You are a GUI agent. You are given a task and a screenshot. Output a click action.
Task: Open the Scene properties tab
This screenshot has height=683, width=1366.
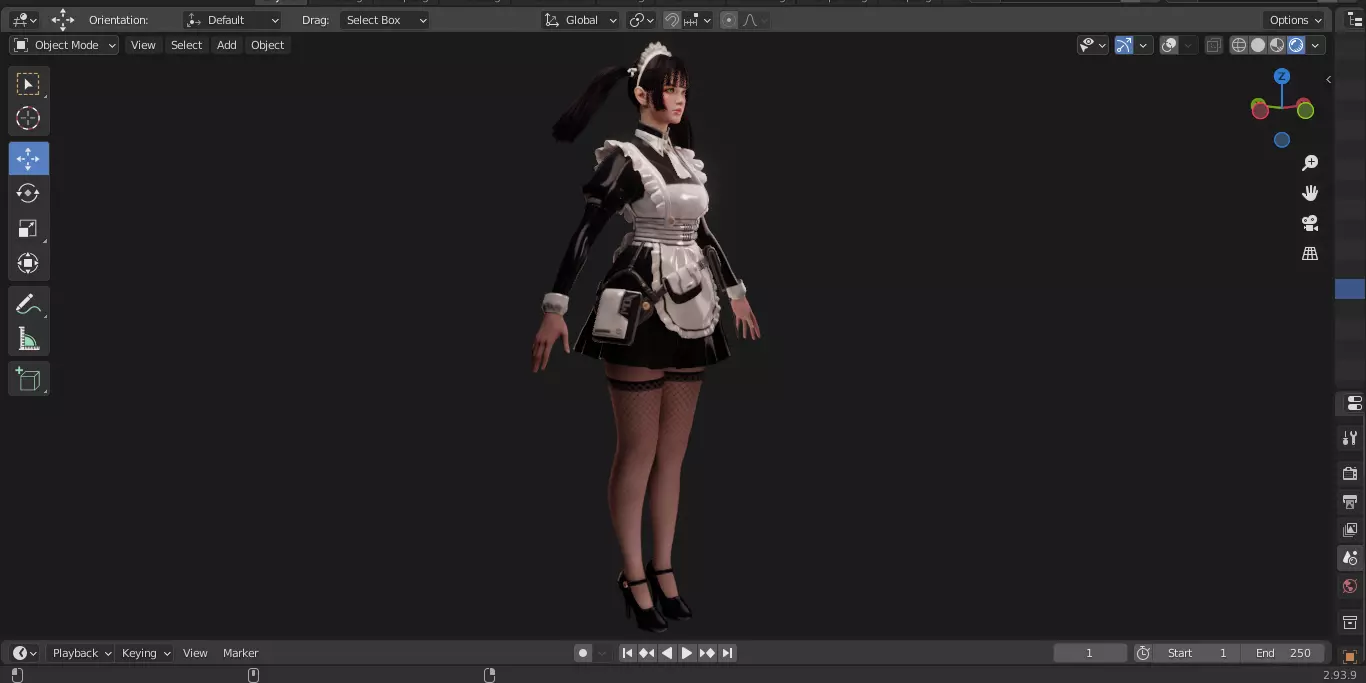tap(1350, 558)
